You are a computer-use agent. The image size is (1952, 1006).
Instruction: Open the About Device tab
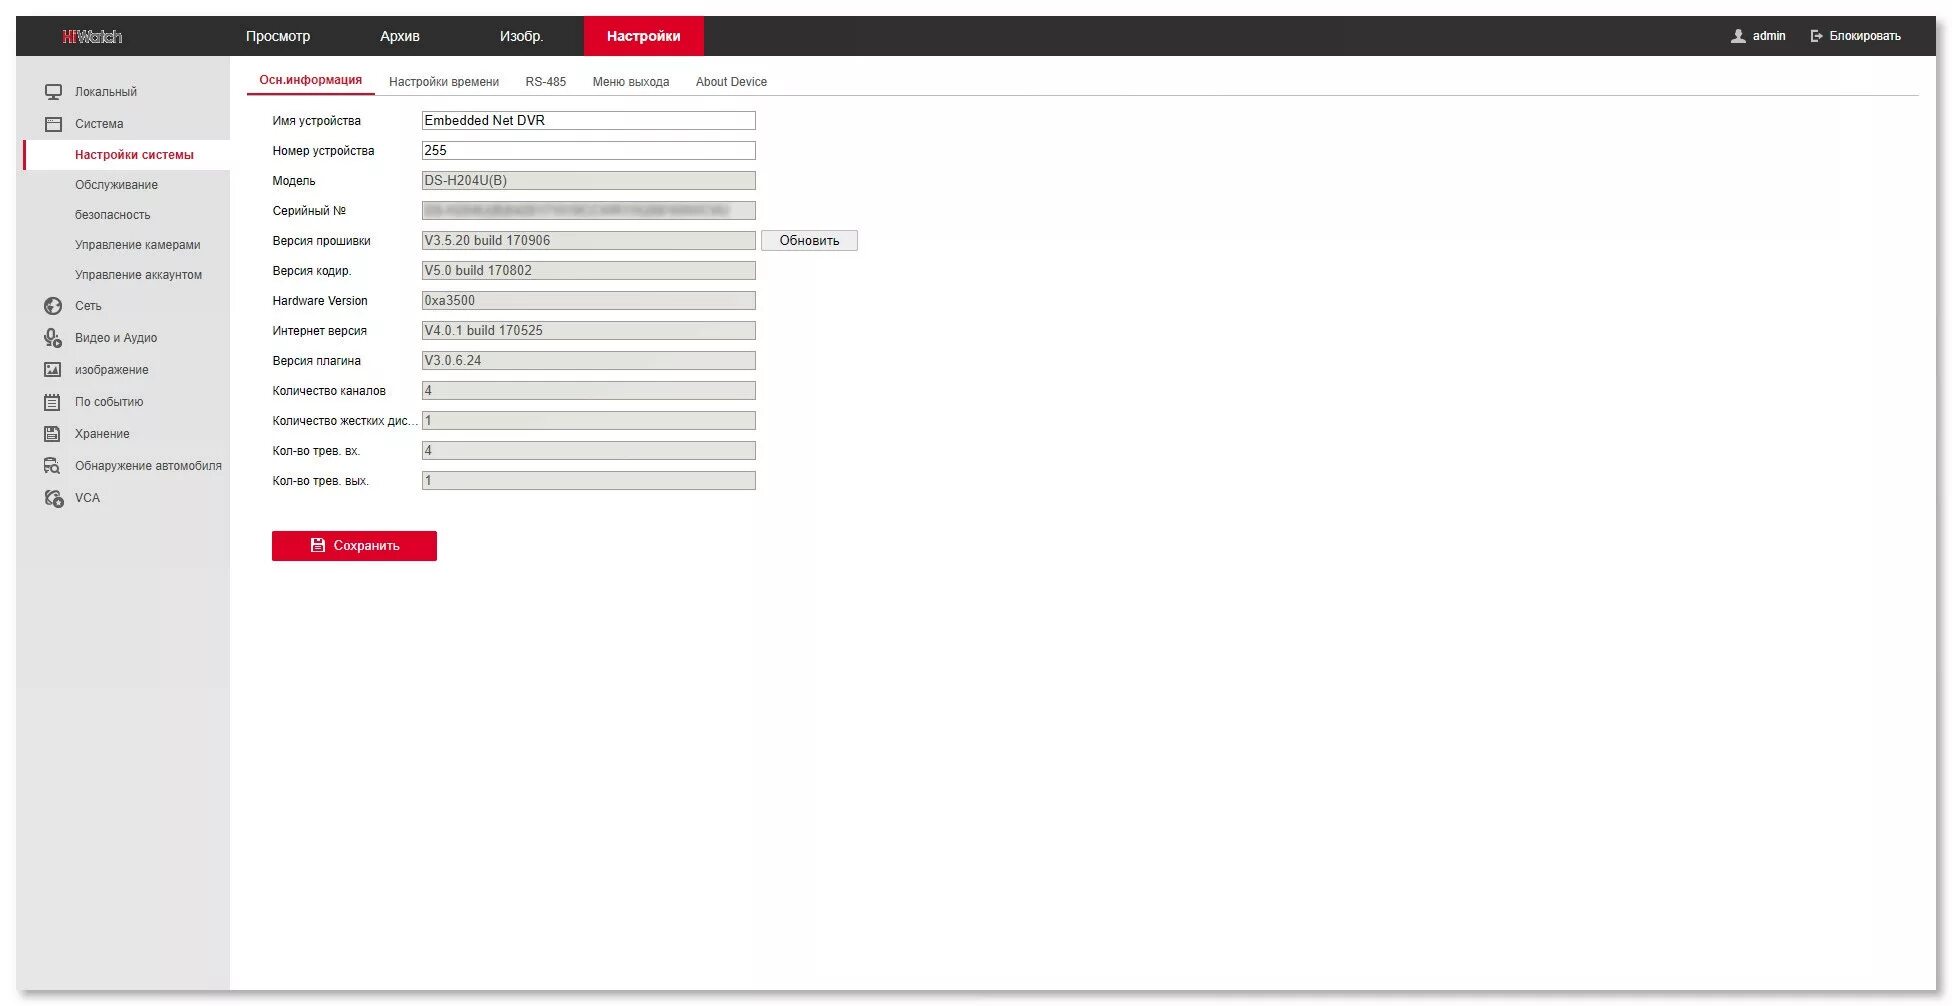[x=731, y=82]
